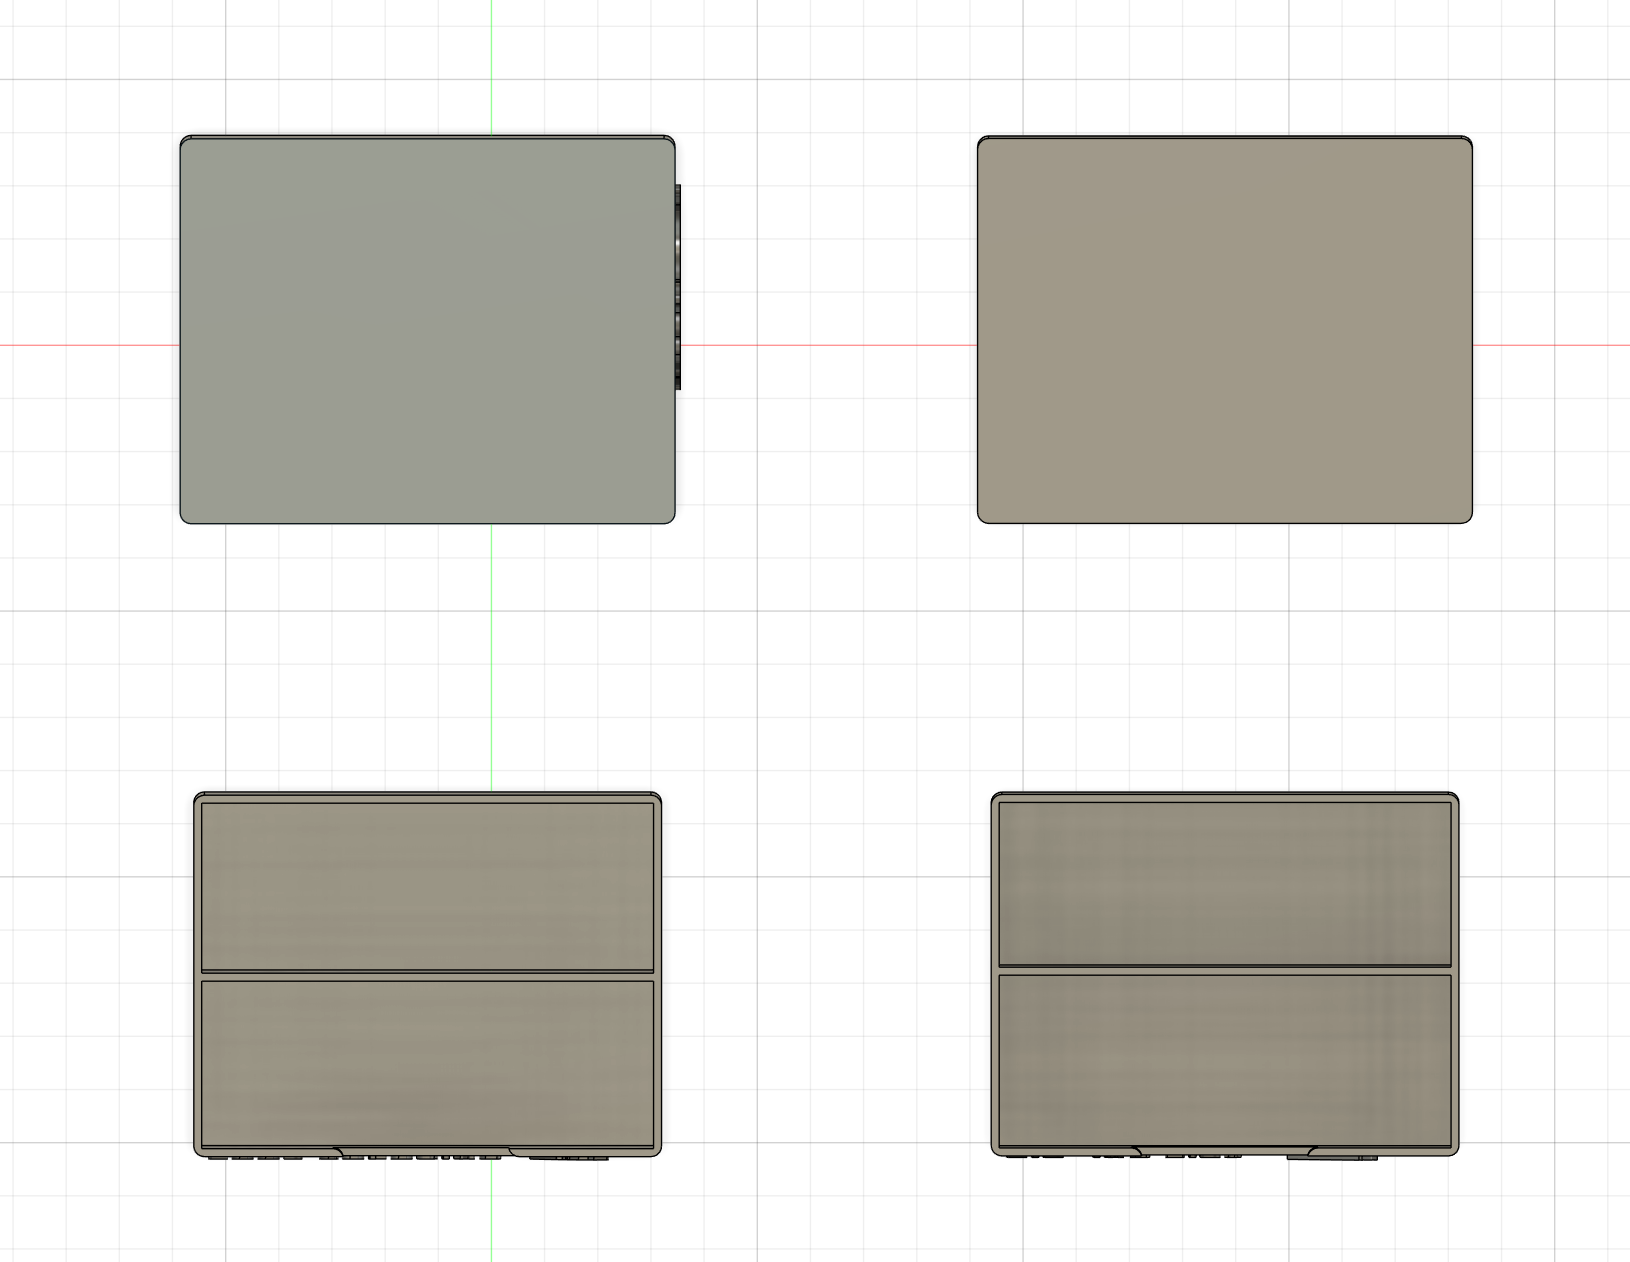This screenshot has height=1262, width=1630.
Task: Select protruding tab beneath bottom-right tray's right side
Action: pyautogui.click(x=1332, y=1157)
